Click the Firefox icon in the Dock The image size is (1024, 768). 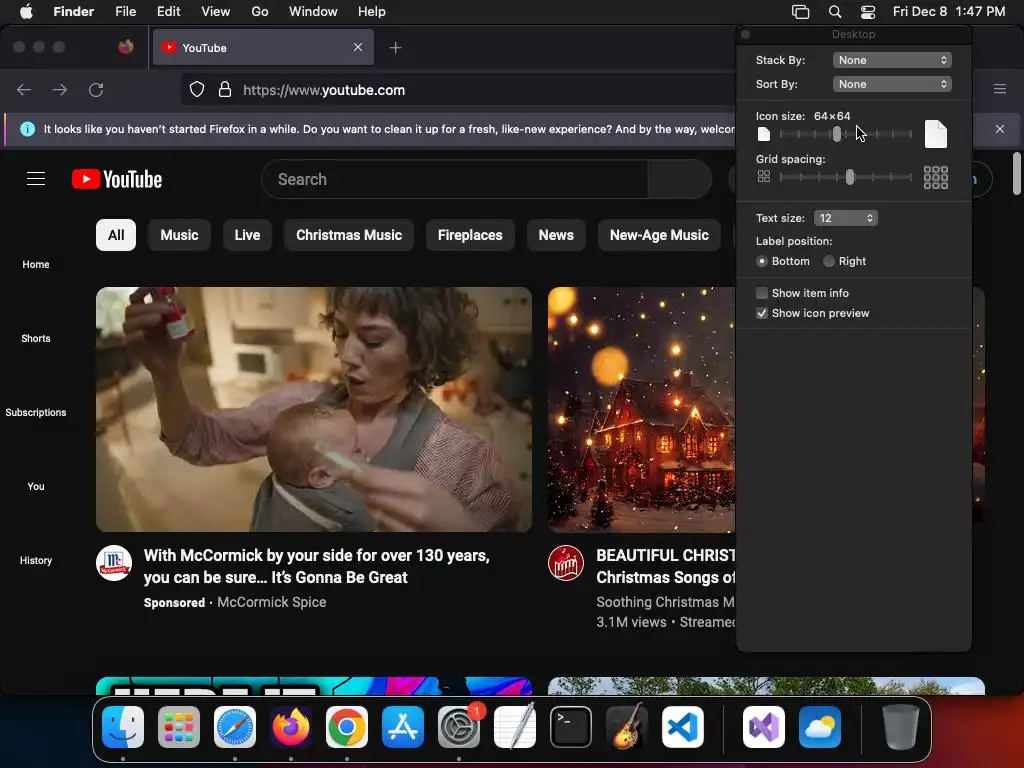point(291,727)
